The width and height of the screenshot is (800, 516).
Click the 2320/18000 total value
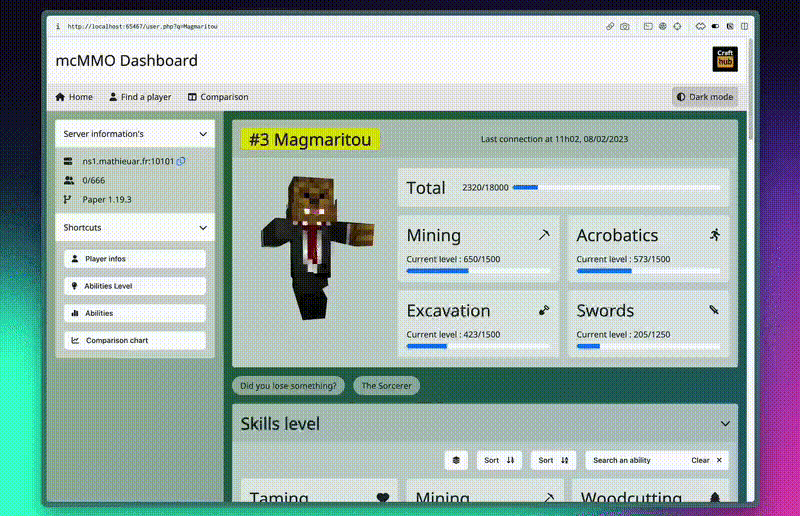[485, 187]
